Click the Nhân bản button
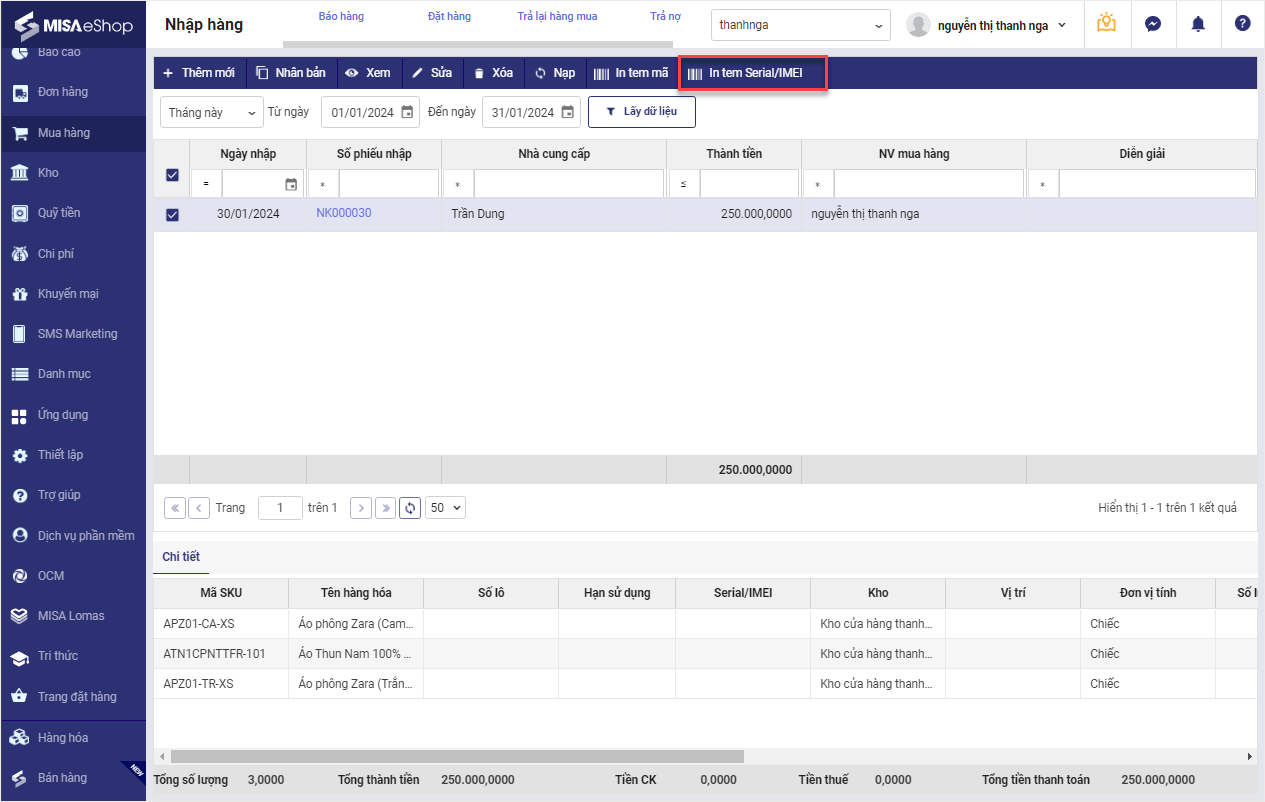This screenshot has width=1265, height=802. 291,73
